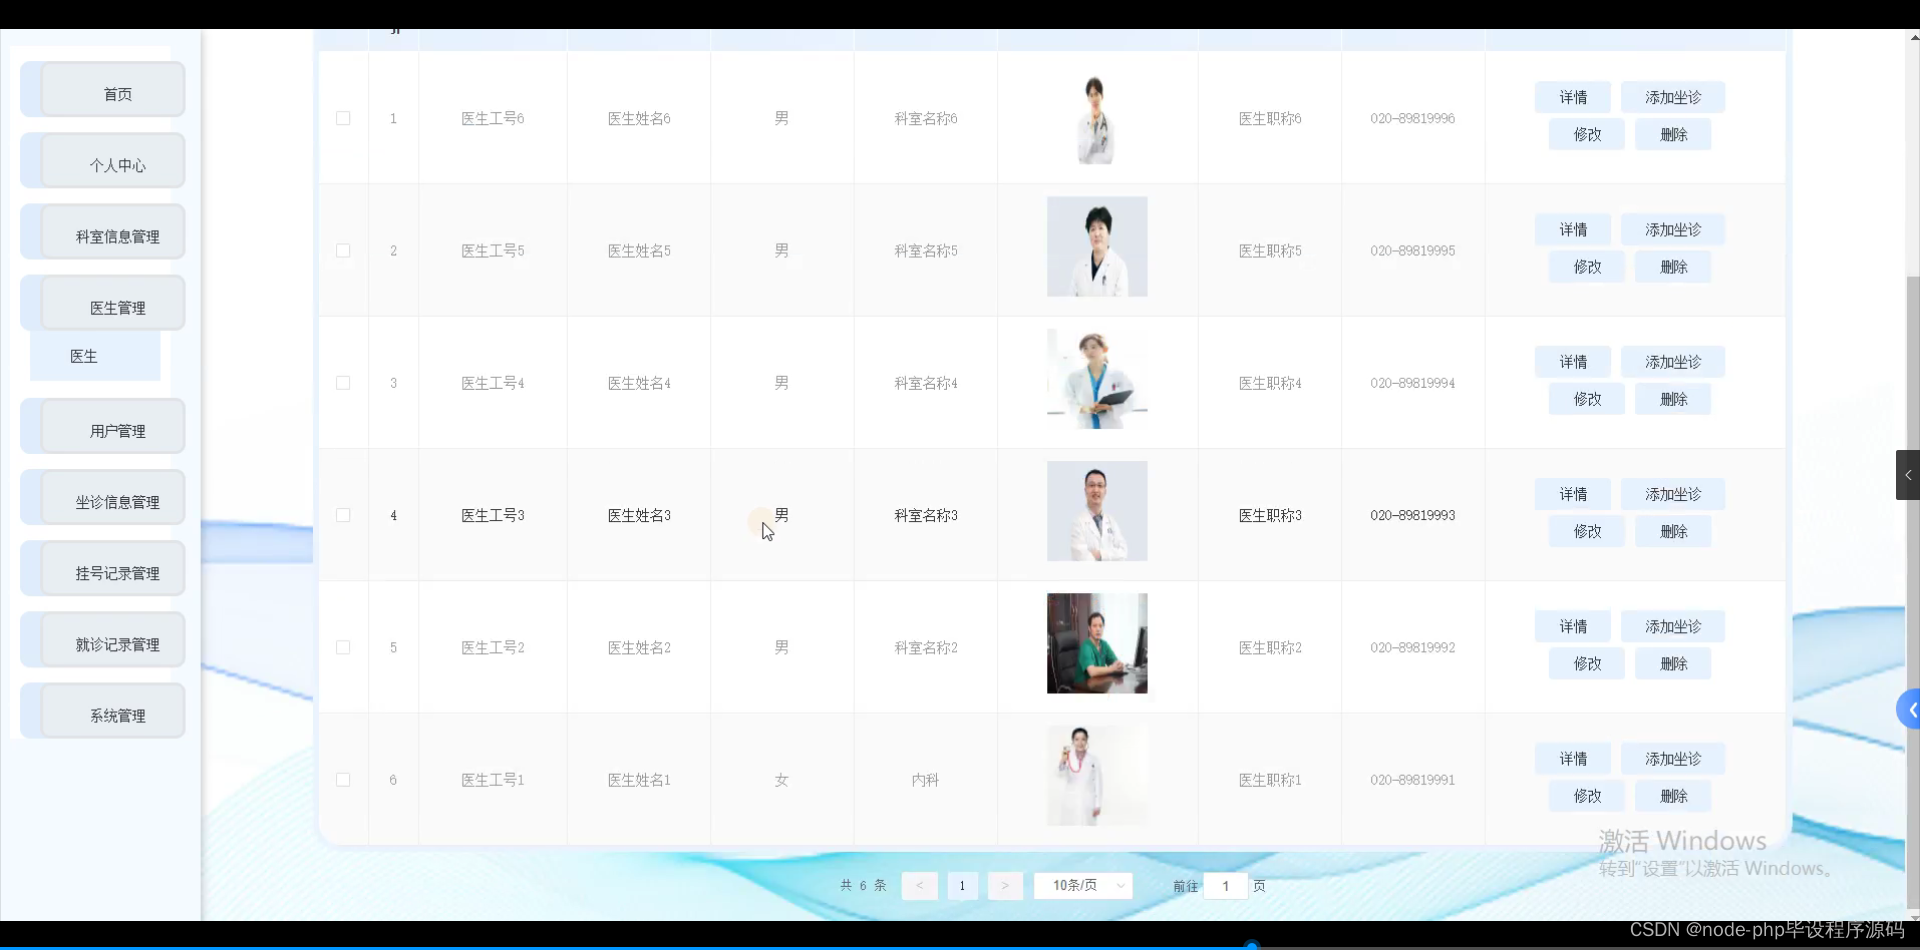The height and width of the screenshot is (950, 1920).
Task: Click the next page arrow in pagination
Action: point(1005,885)
